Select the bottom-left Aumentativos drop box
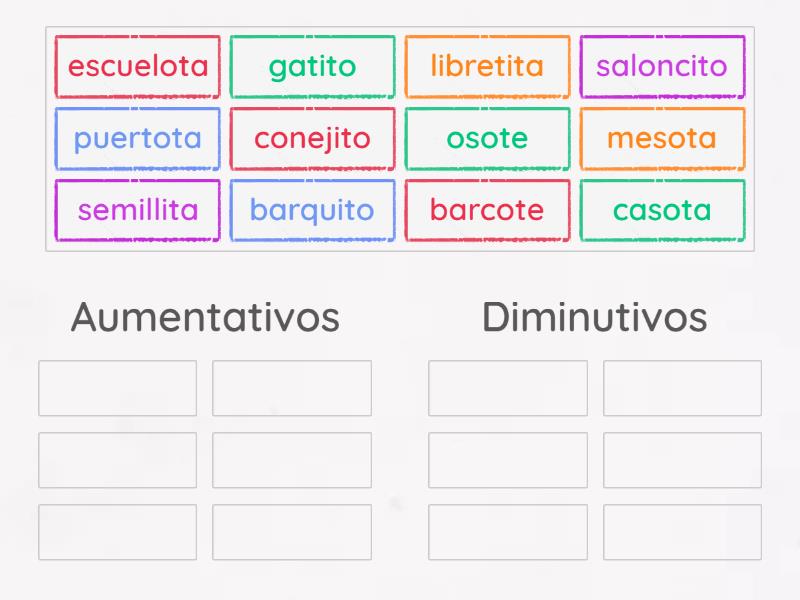Screen dimensions: 800x600 (116, 531)
